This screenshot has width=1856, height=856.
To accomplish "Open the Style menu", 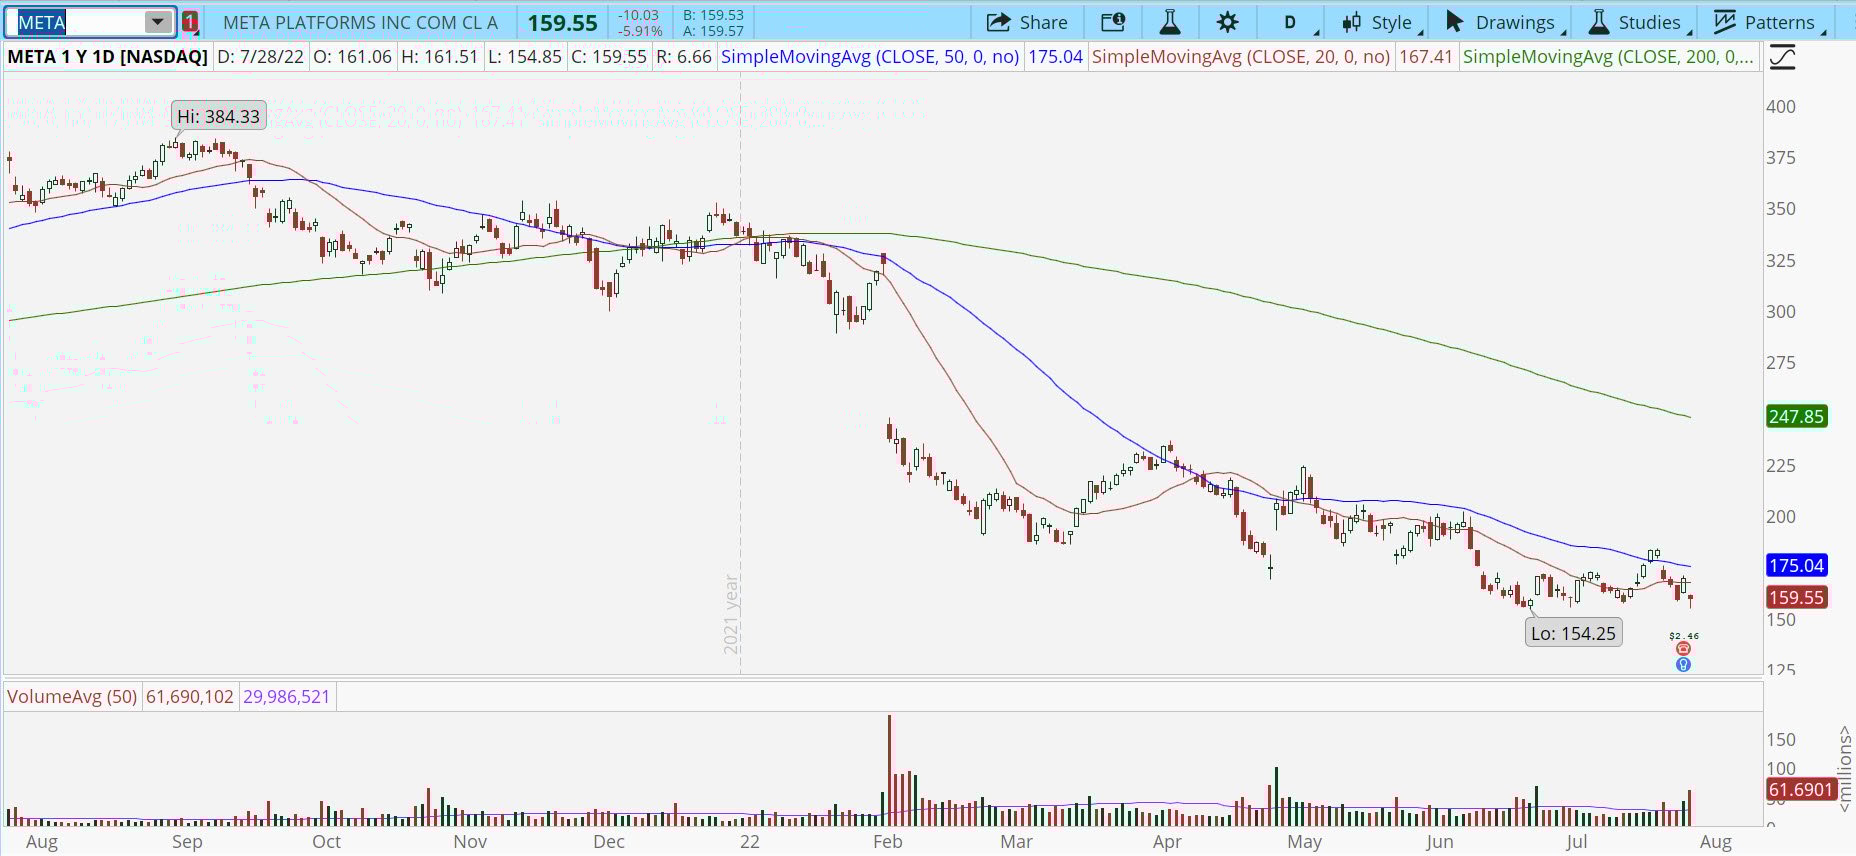I will [x=1381, y=22].
